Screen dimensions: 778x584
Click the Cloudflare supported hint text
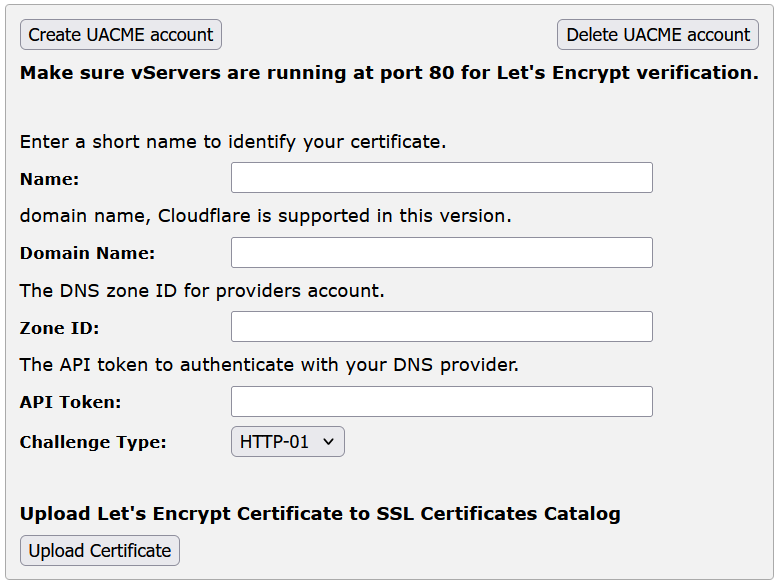coord(265,216)
